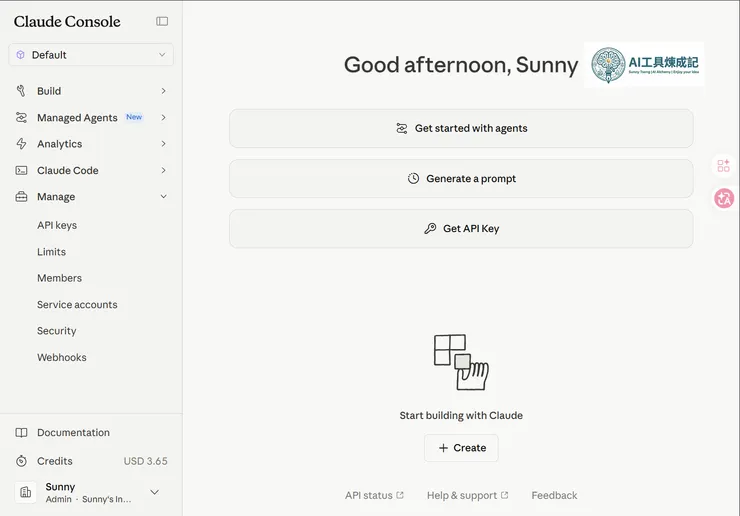Collapse the sidebar with the panel icon

162,21
